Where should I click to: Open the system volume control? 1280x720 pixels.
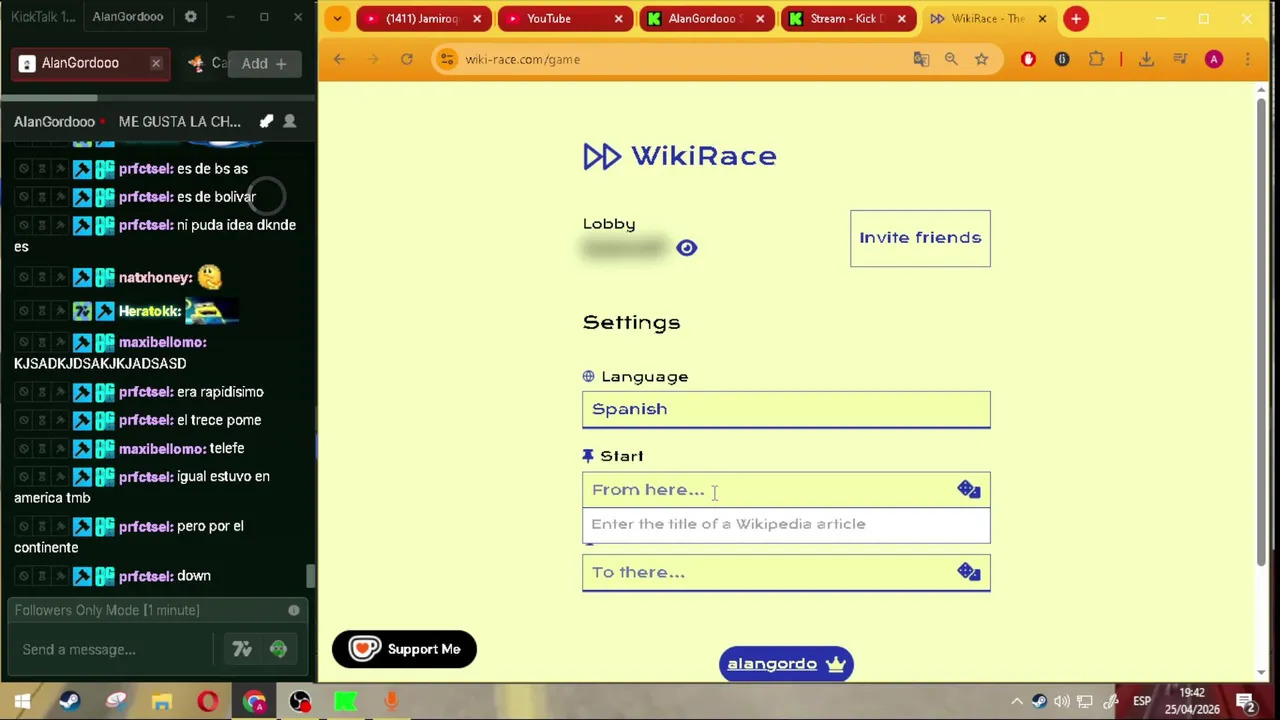(1062, 702)
